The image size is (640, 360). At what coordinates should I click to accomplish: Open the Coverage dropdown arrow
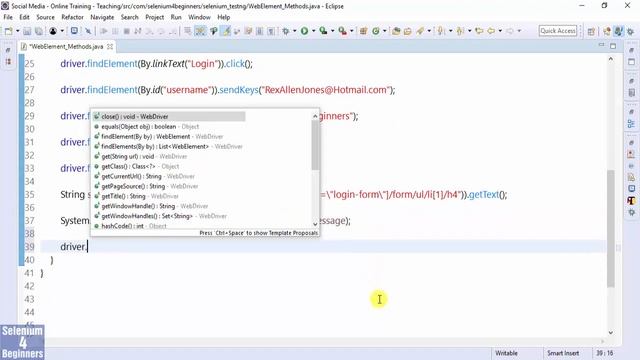coord(333,31)
